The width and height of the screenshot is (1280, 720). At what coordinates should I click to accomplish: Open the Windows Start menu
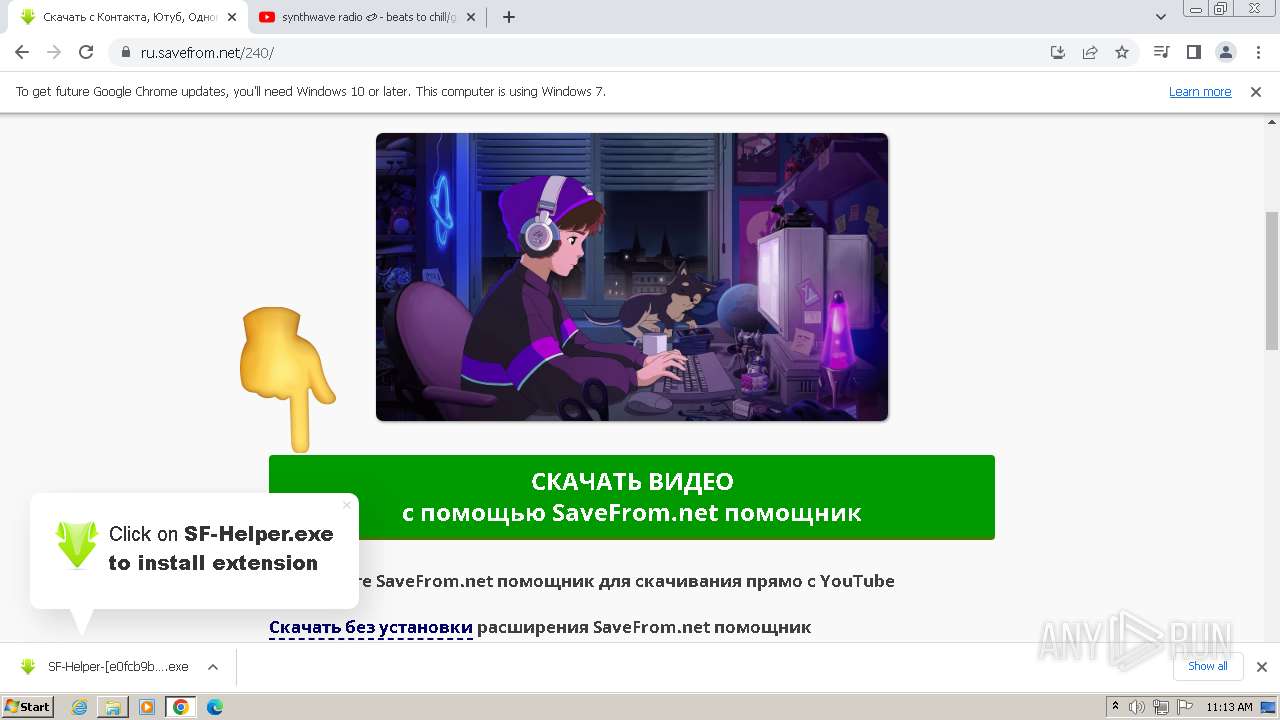27,706
